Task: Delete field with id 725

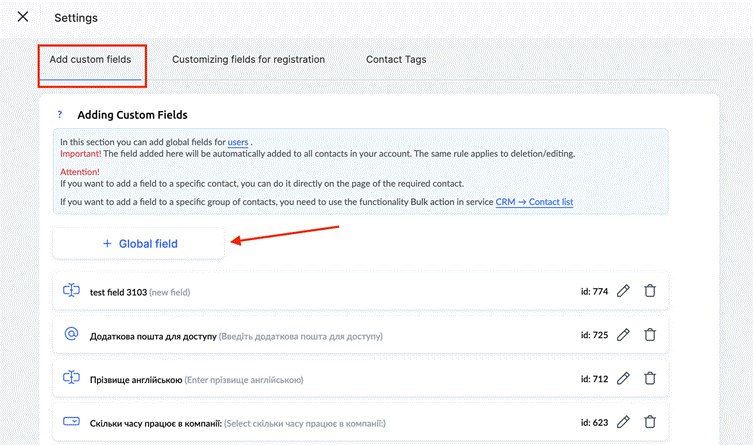Action: 650,335
